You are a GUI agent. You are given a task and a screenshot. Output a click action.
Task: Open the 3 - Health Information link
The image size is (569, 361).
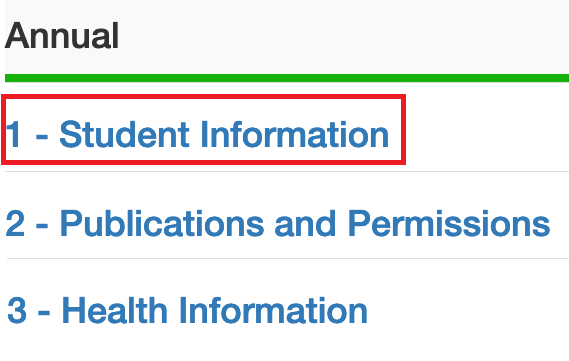(x=187, y=311)
